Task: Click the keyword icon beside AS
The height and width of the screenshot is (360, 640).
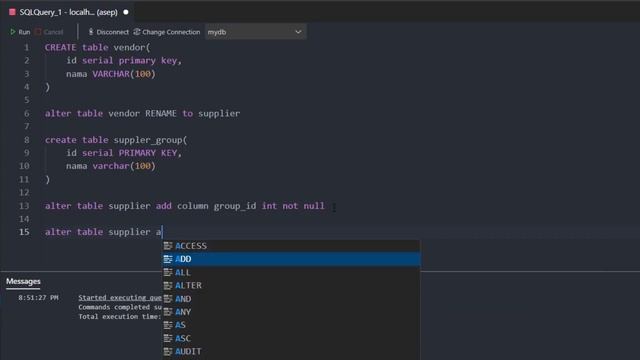Action: click(x=168, y=325)
